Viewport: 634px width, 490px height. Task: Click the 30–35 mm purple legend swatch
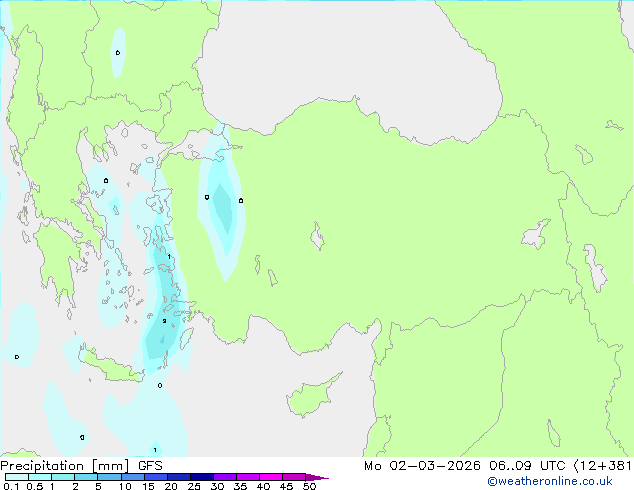[225, 477]
